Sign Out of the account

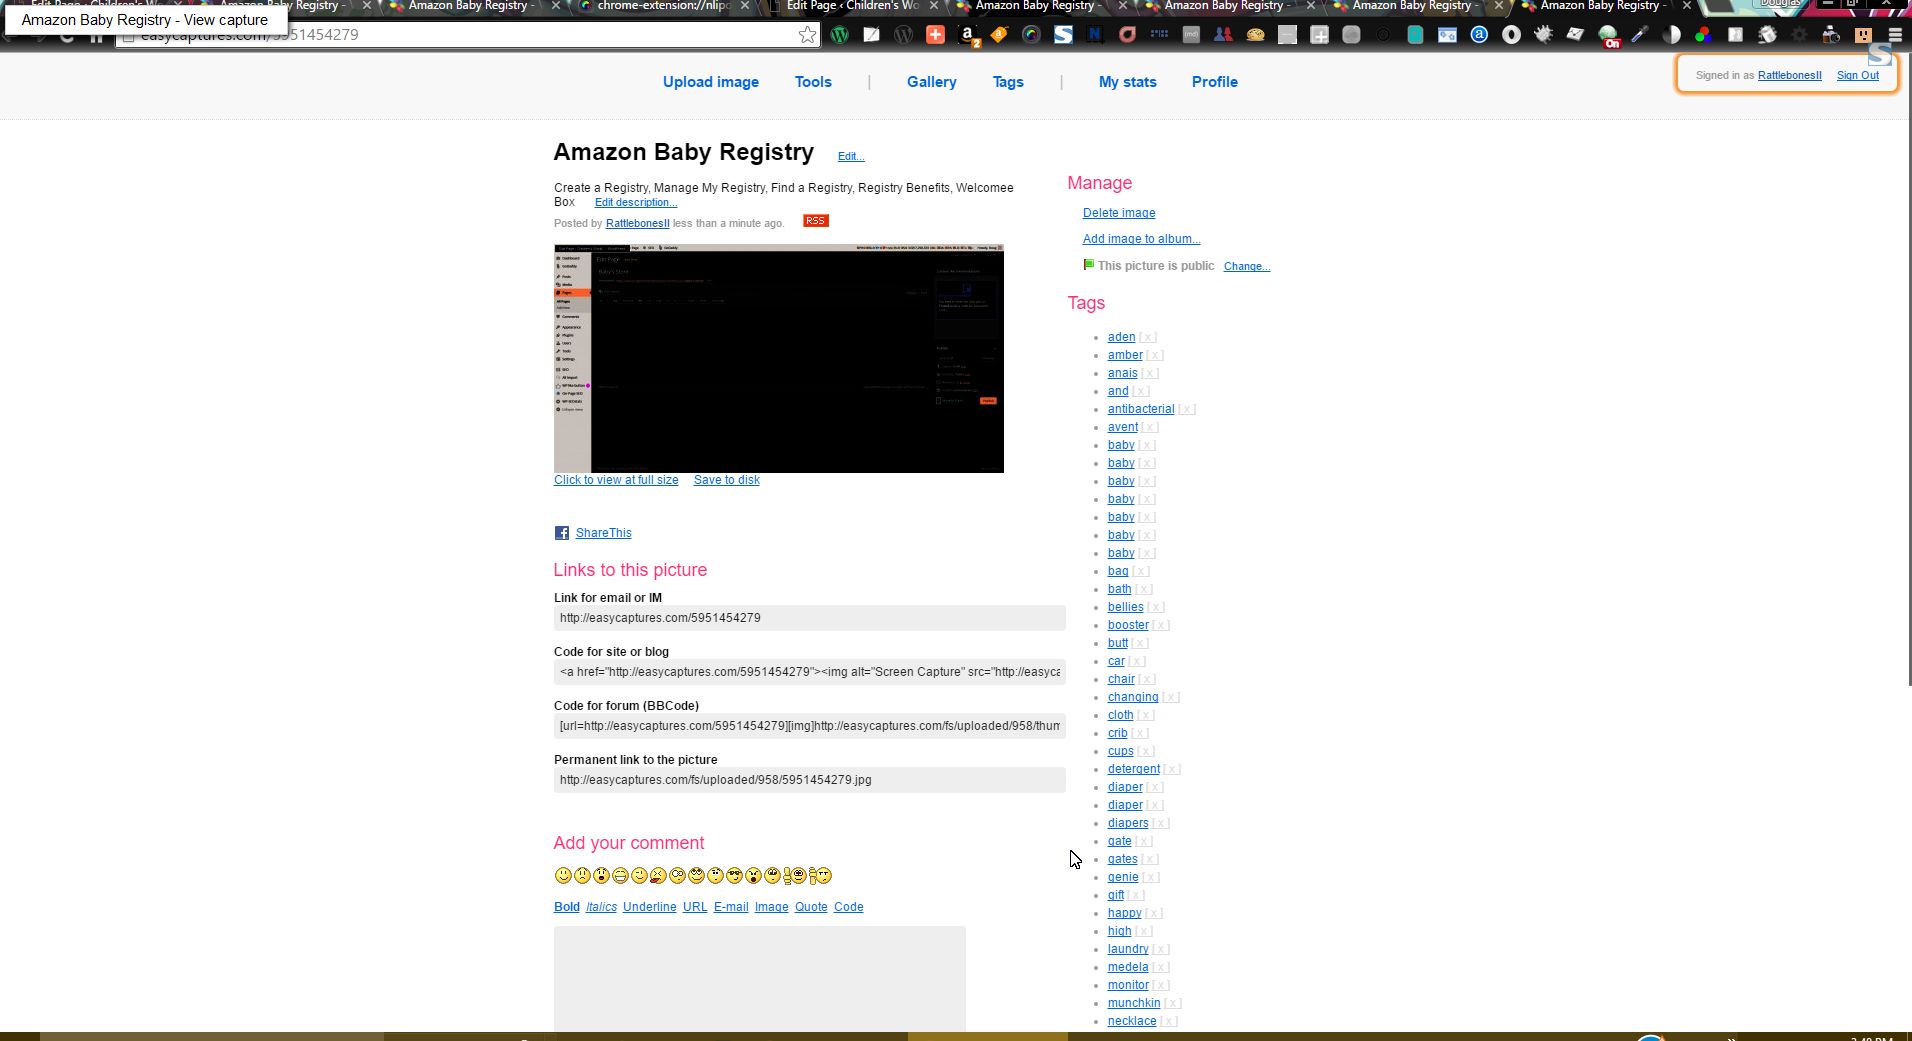(1858, 76)
